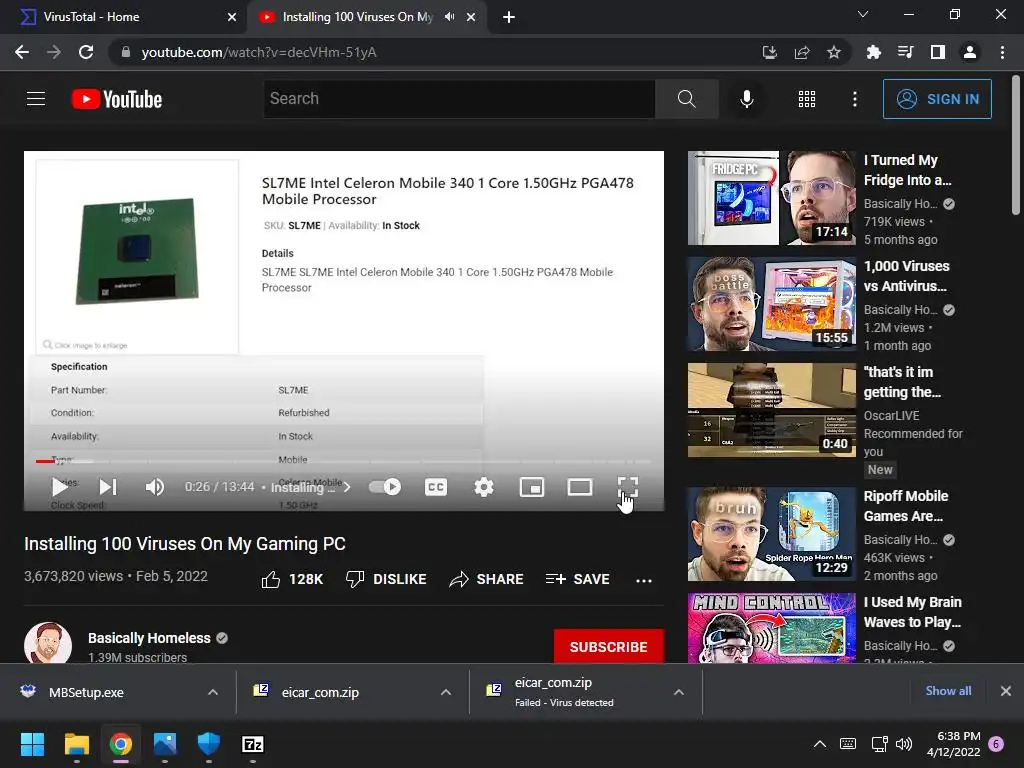Open the YouTube apps grid
Image resolution: width=1024 pixels, height=768 pixels.
[807, 99]
